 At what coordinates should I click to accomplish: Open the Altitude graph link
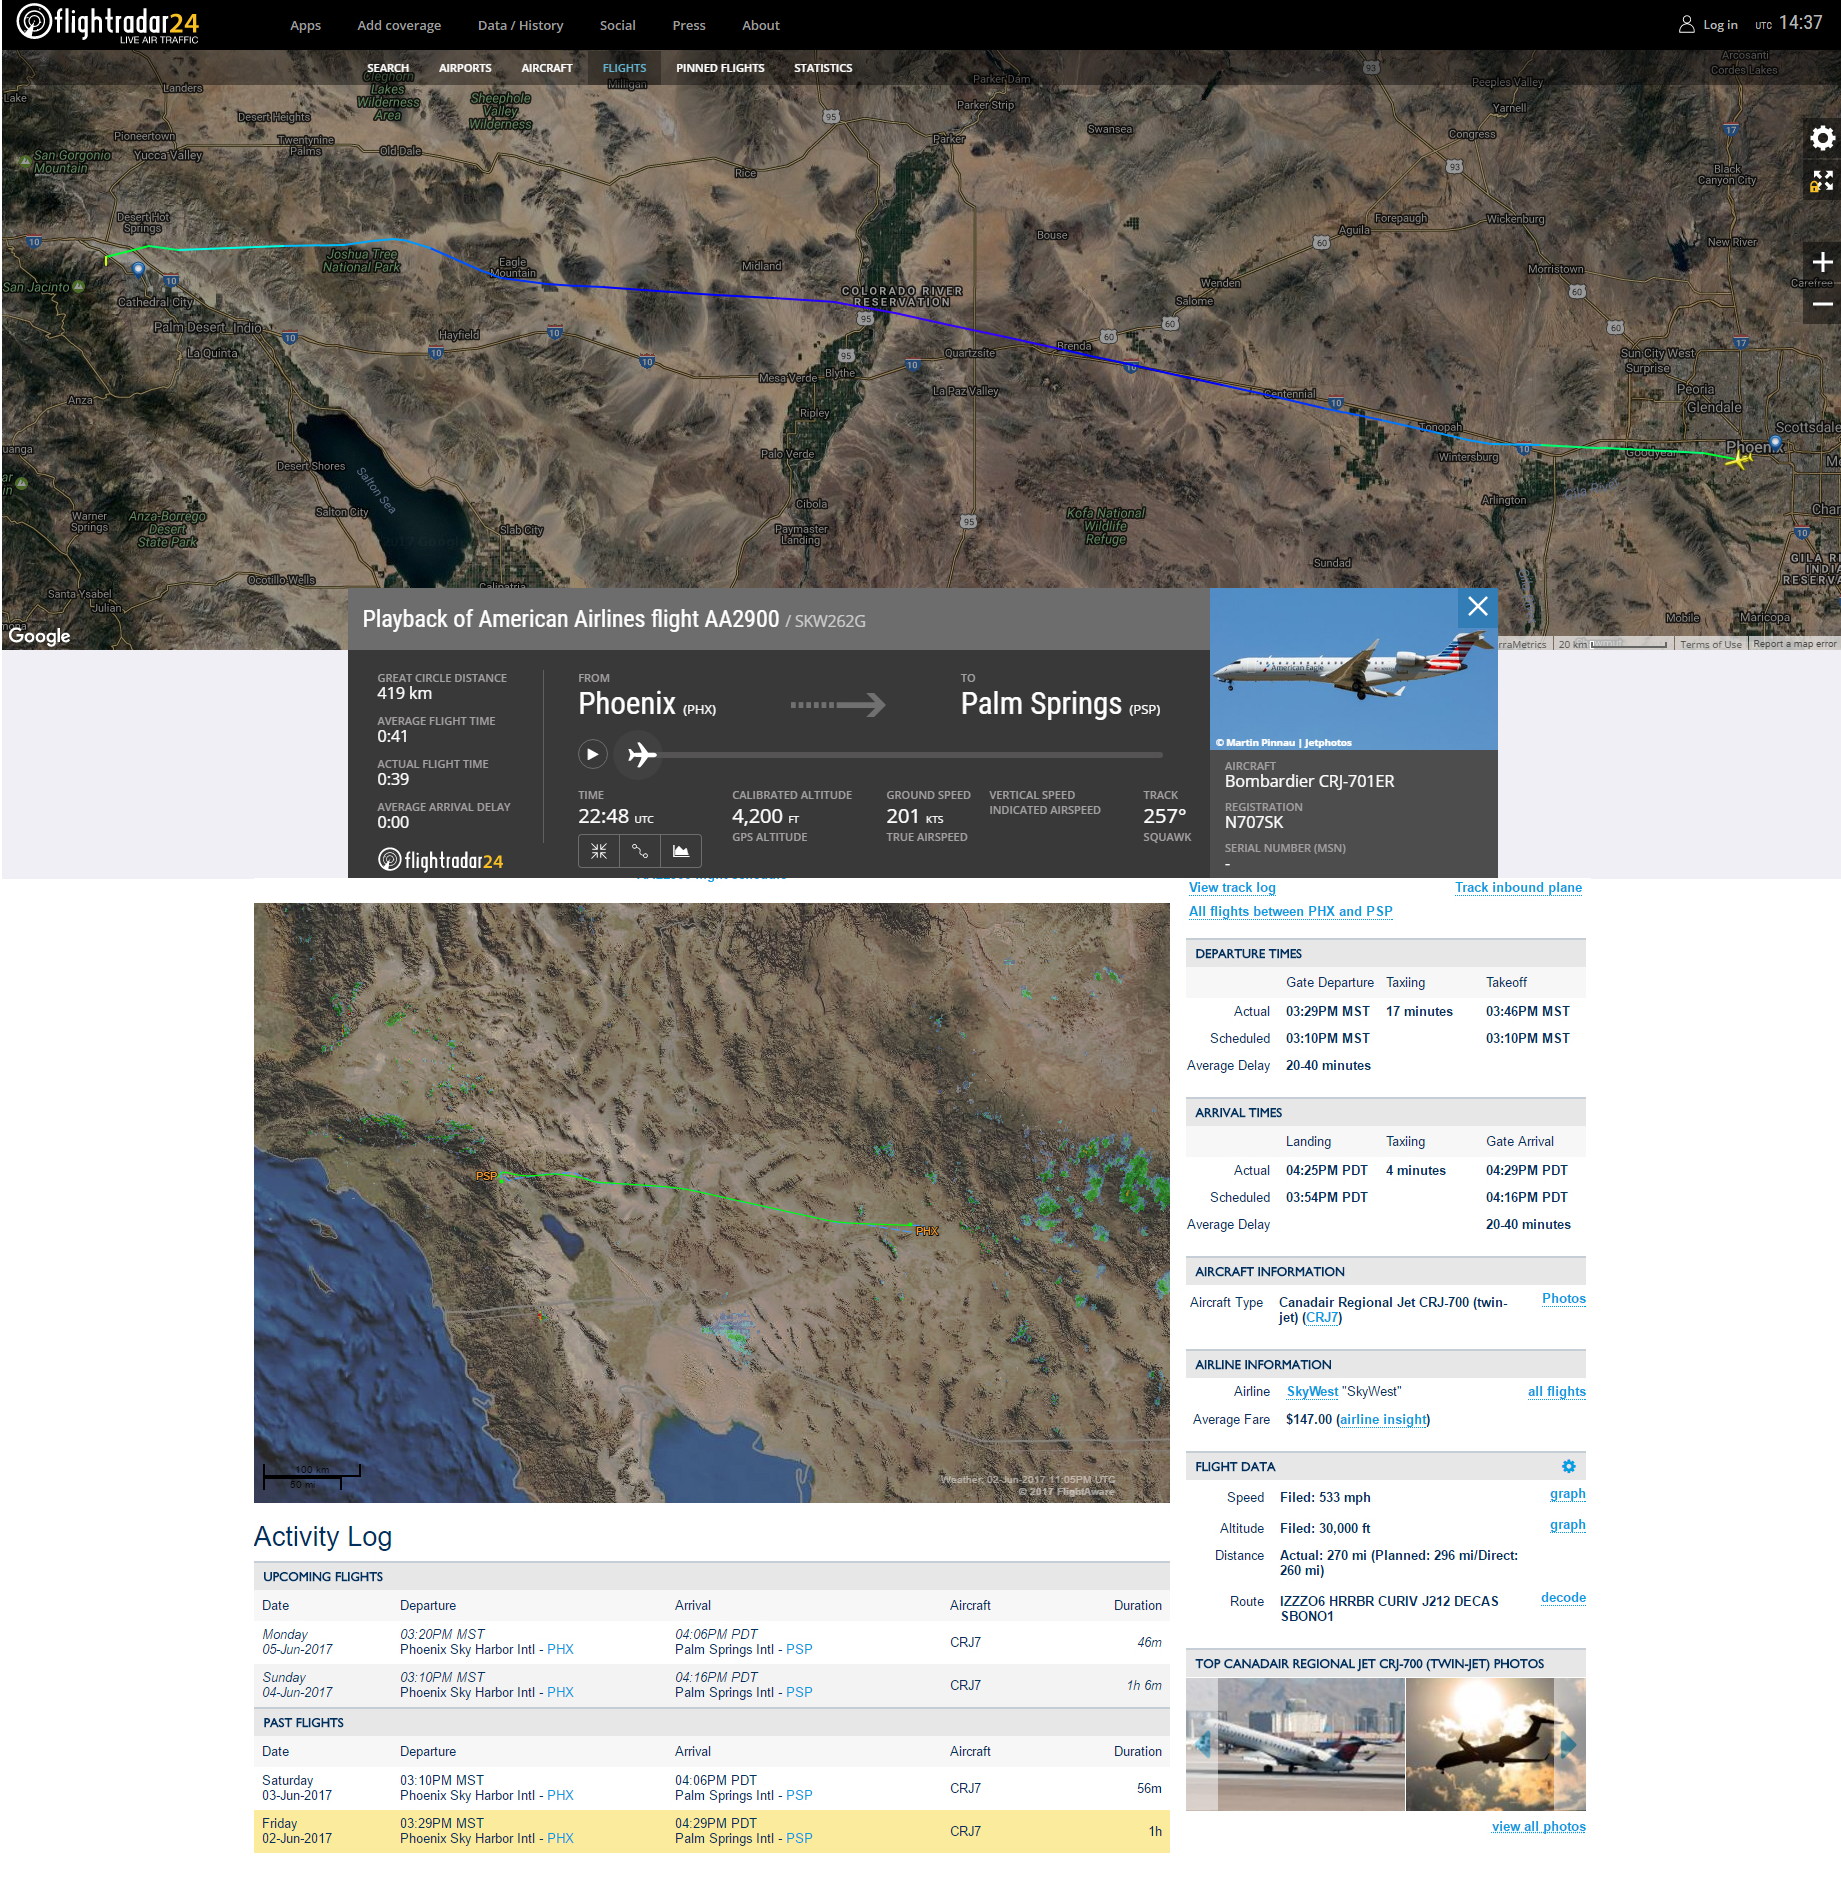coord(1567,1524)
